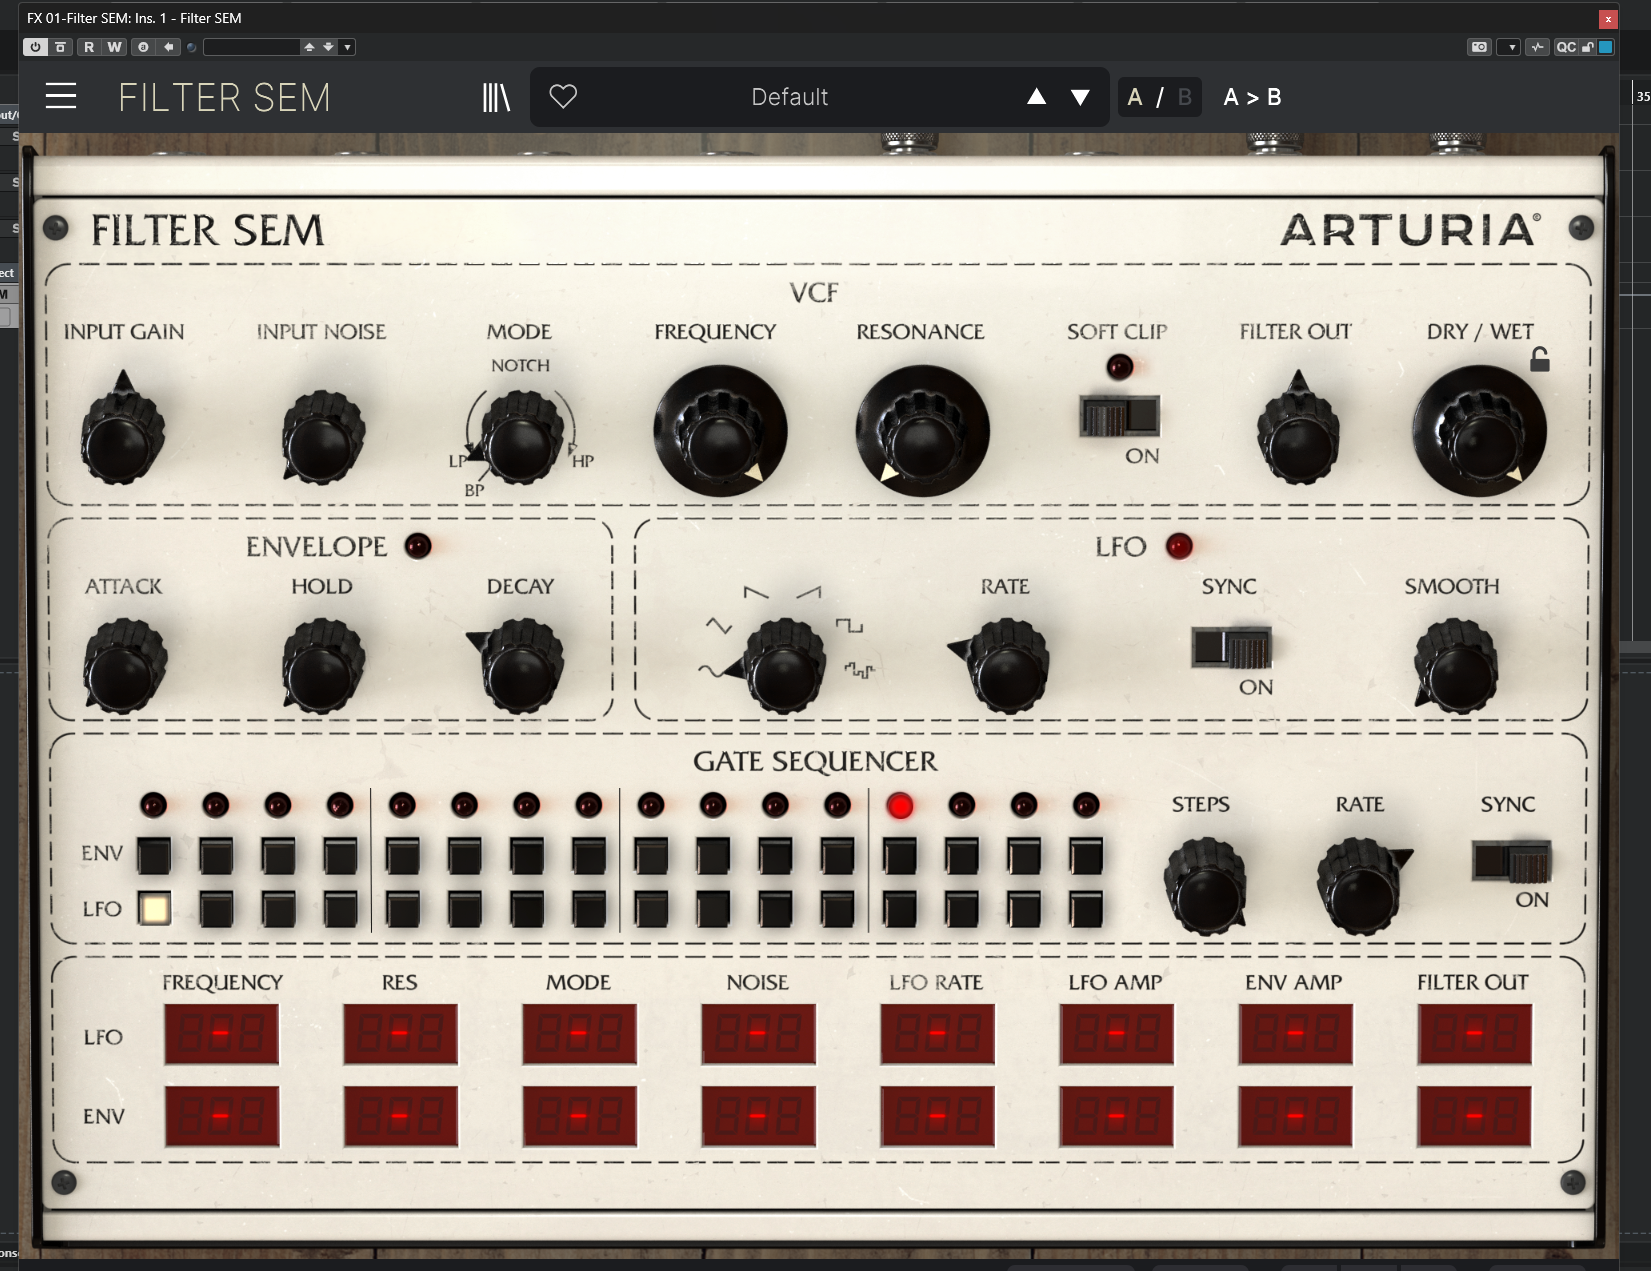This screenshot has width=1651, height=1271.
Task: Open ENV Mode modulation amount display
Action: click(579, 1116)
